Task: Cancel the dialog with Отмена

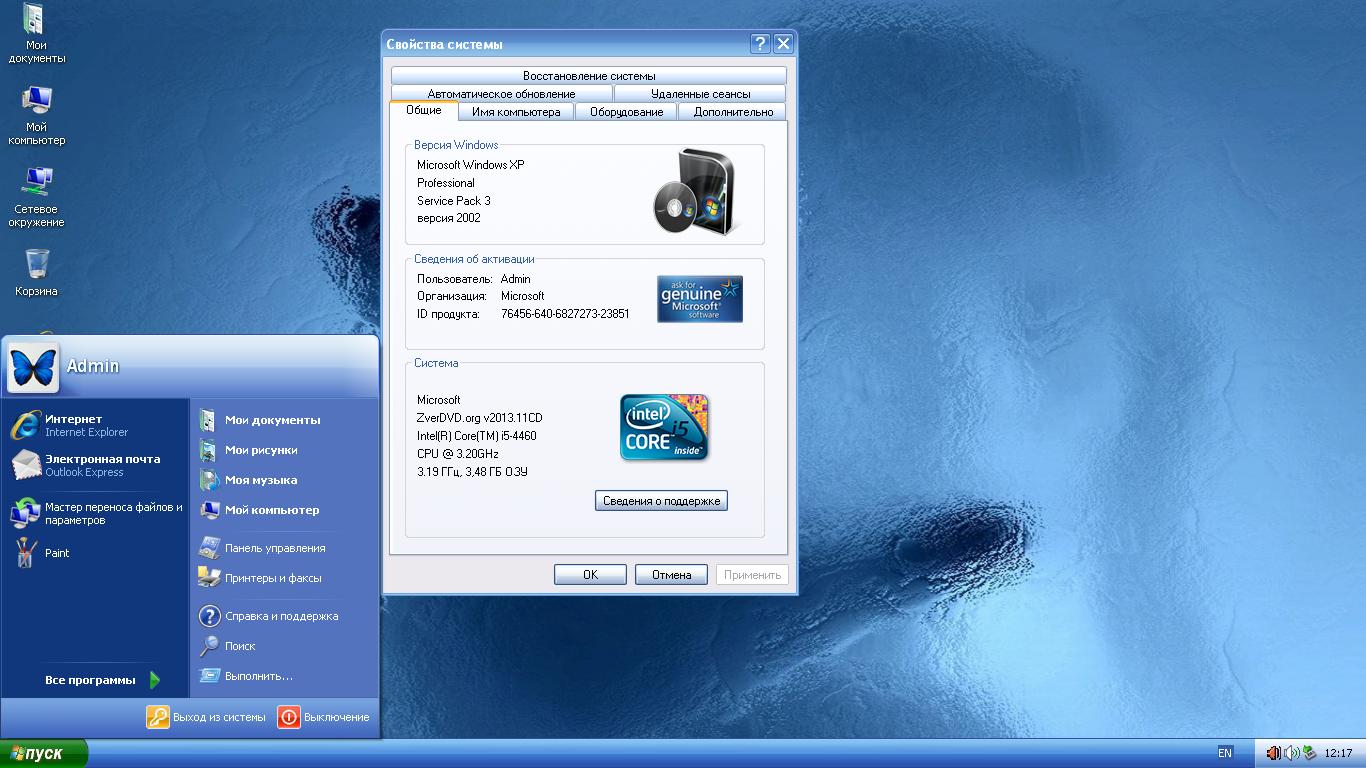Action: [671, 575]
